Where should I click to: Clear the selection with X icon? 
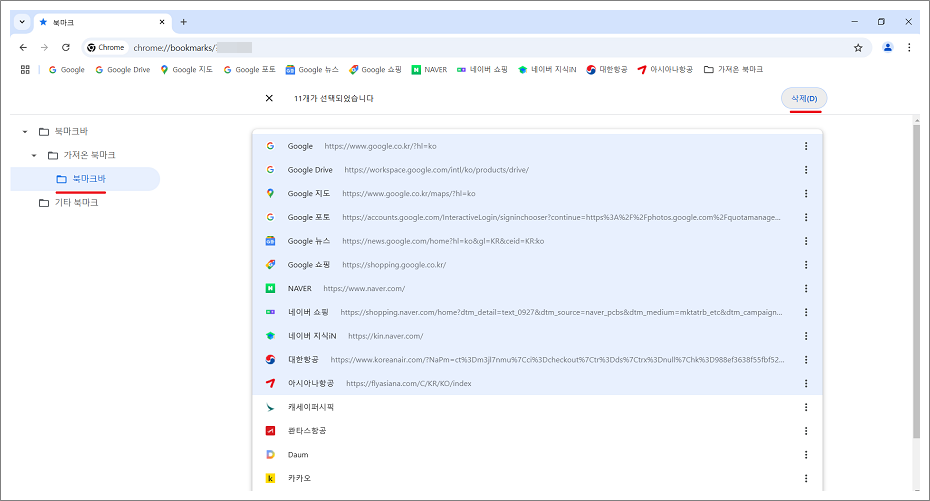coord(269,98)
